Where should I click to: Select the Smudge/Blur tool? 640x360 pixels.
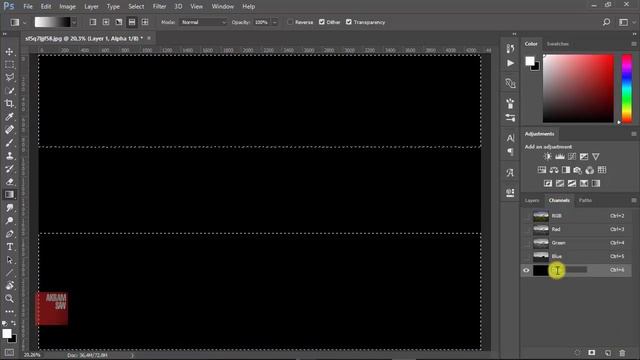(x=9, y=208)
